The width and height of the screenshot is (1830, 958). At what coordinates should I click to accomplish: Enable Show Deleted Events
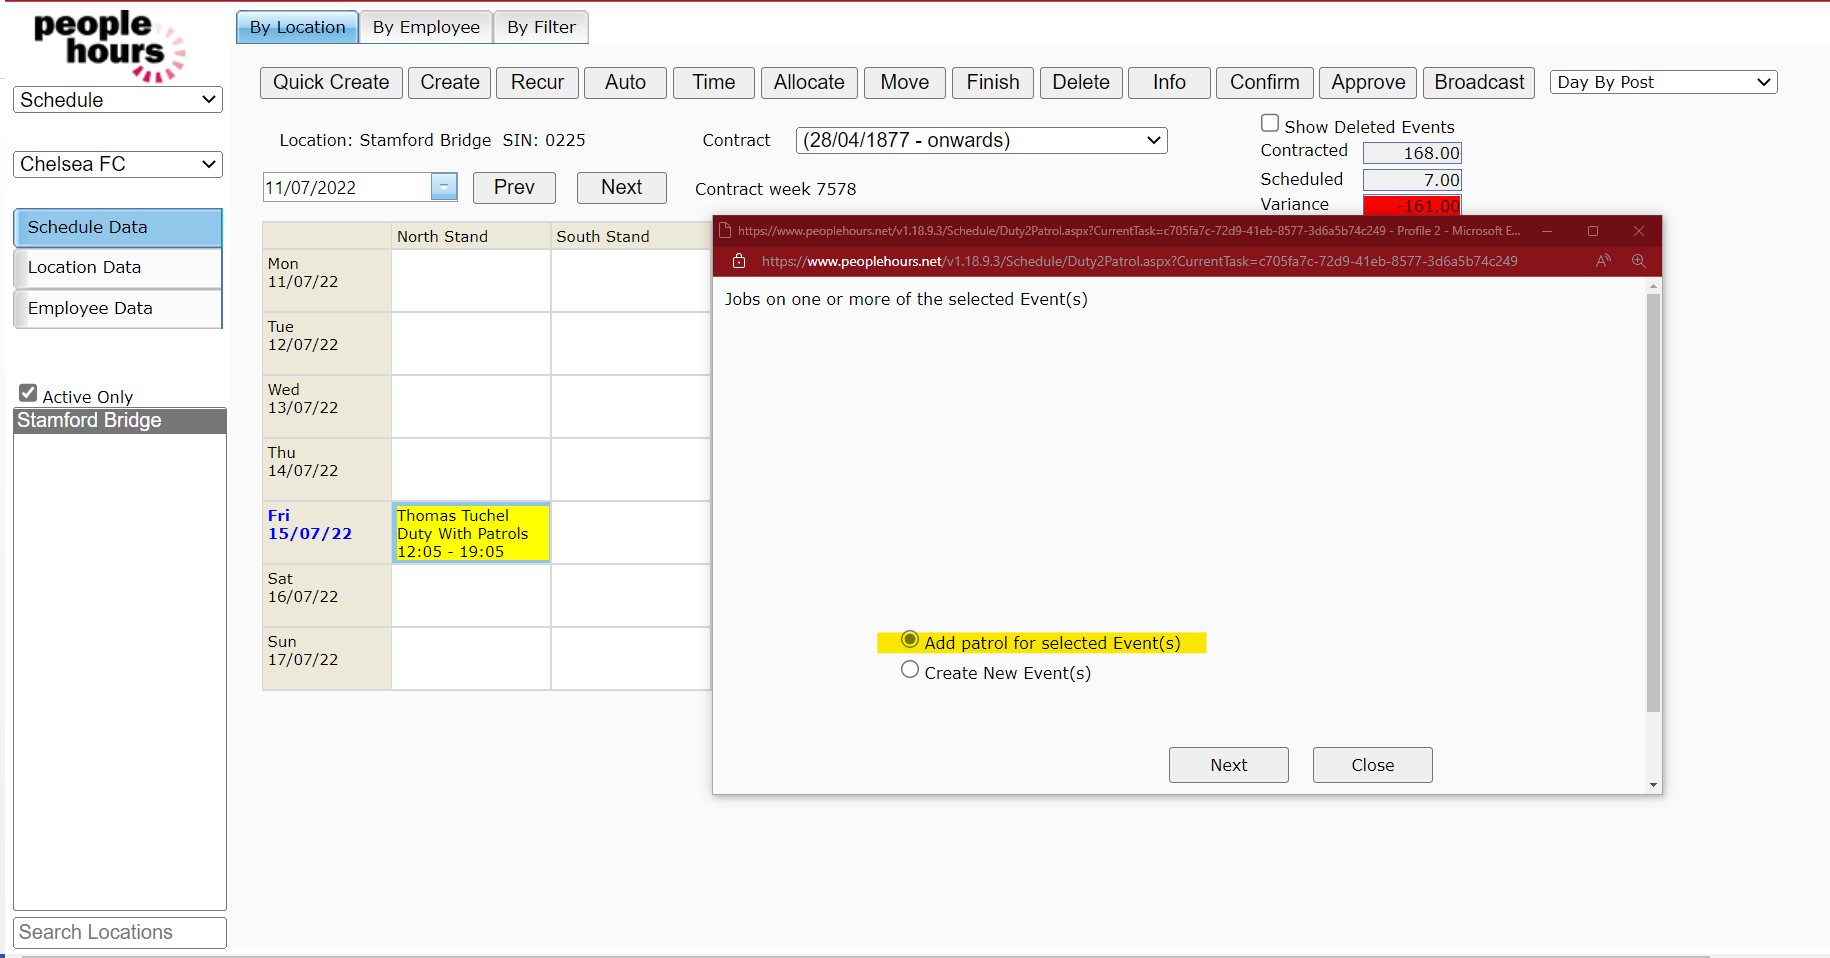pyautogui.click(x=1270, y=122)
